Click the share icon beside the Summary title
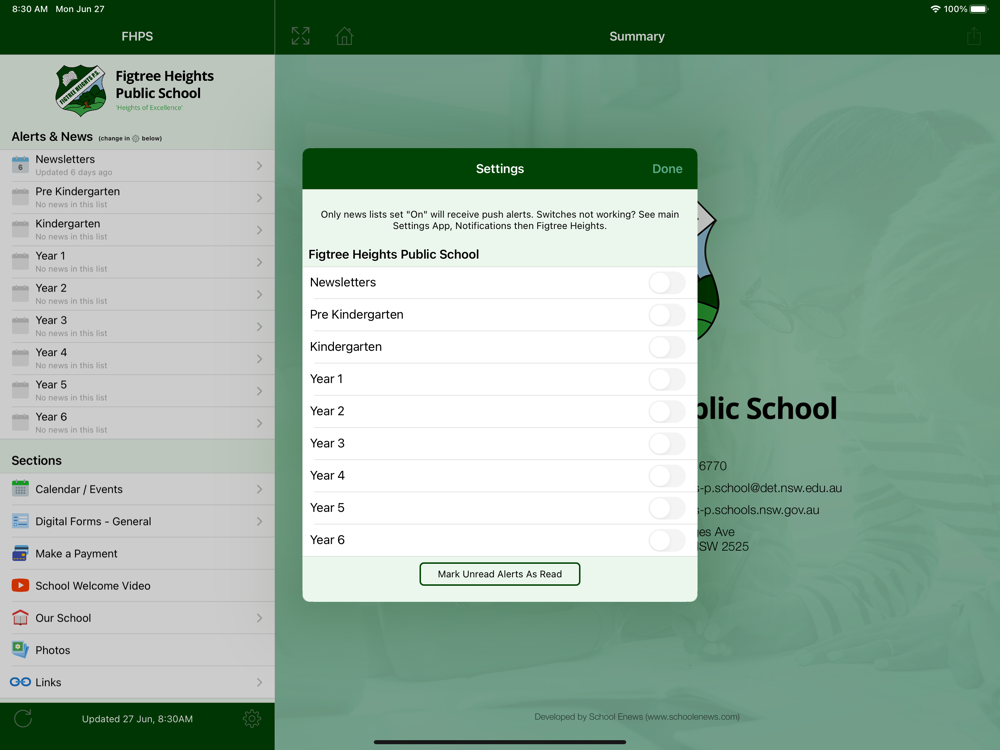The image size is (1000, 750). pos(973,36)
